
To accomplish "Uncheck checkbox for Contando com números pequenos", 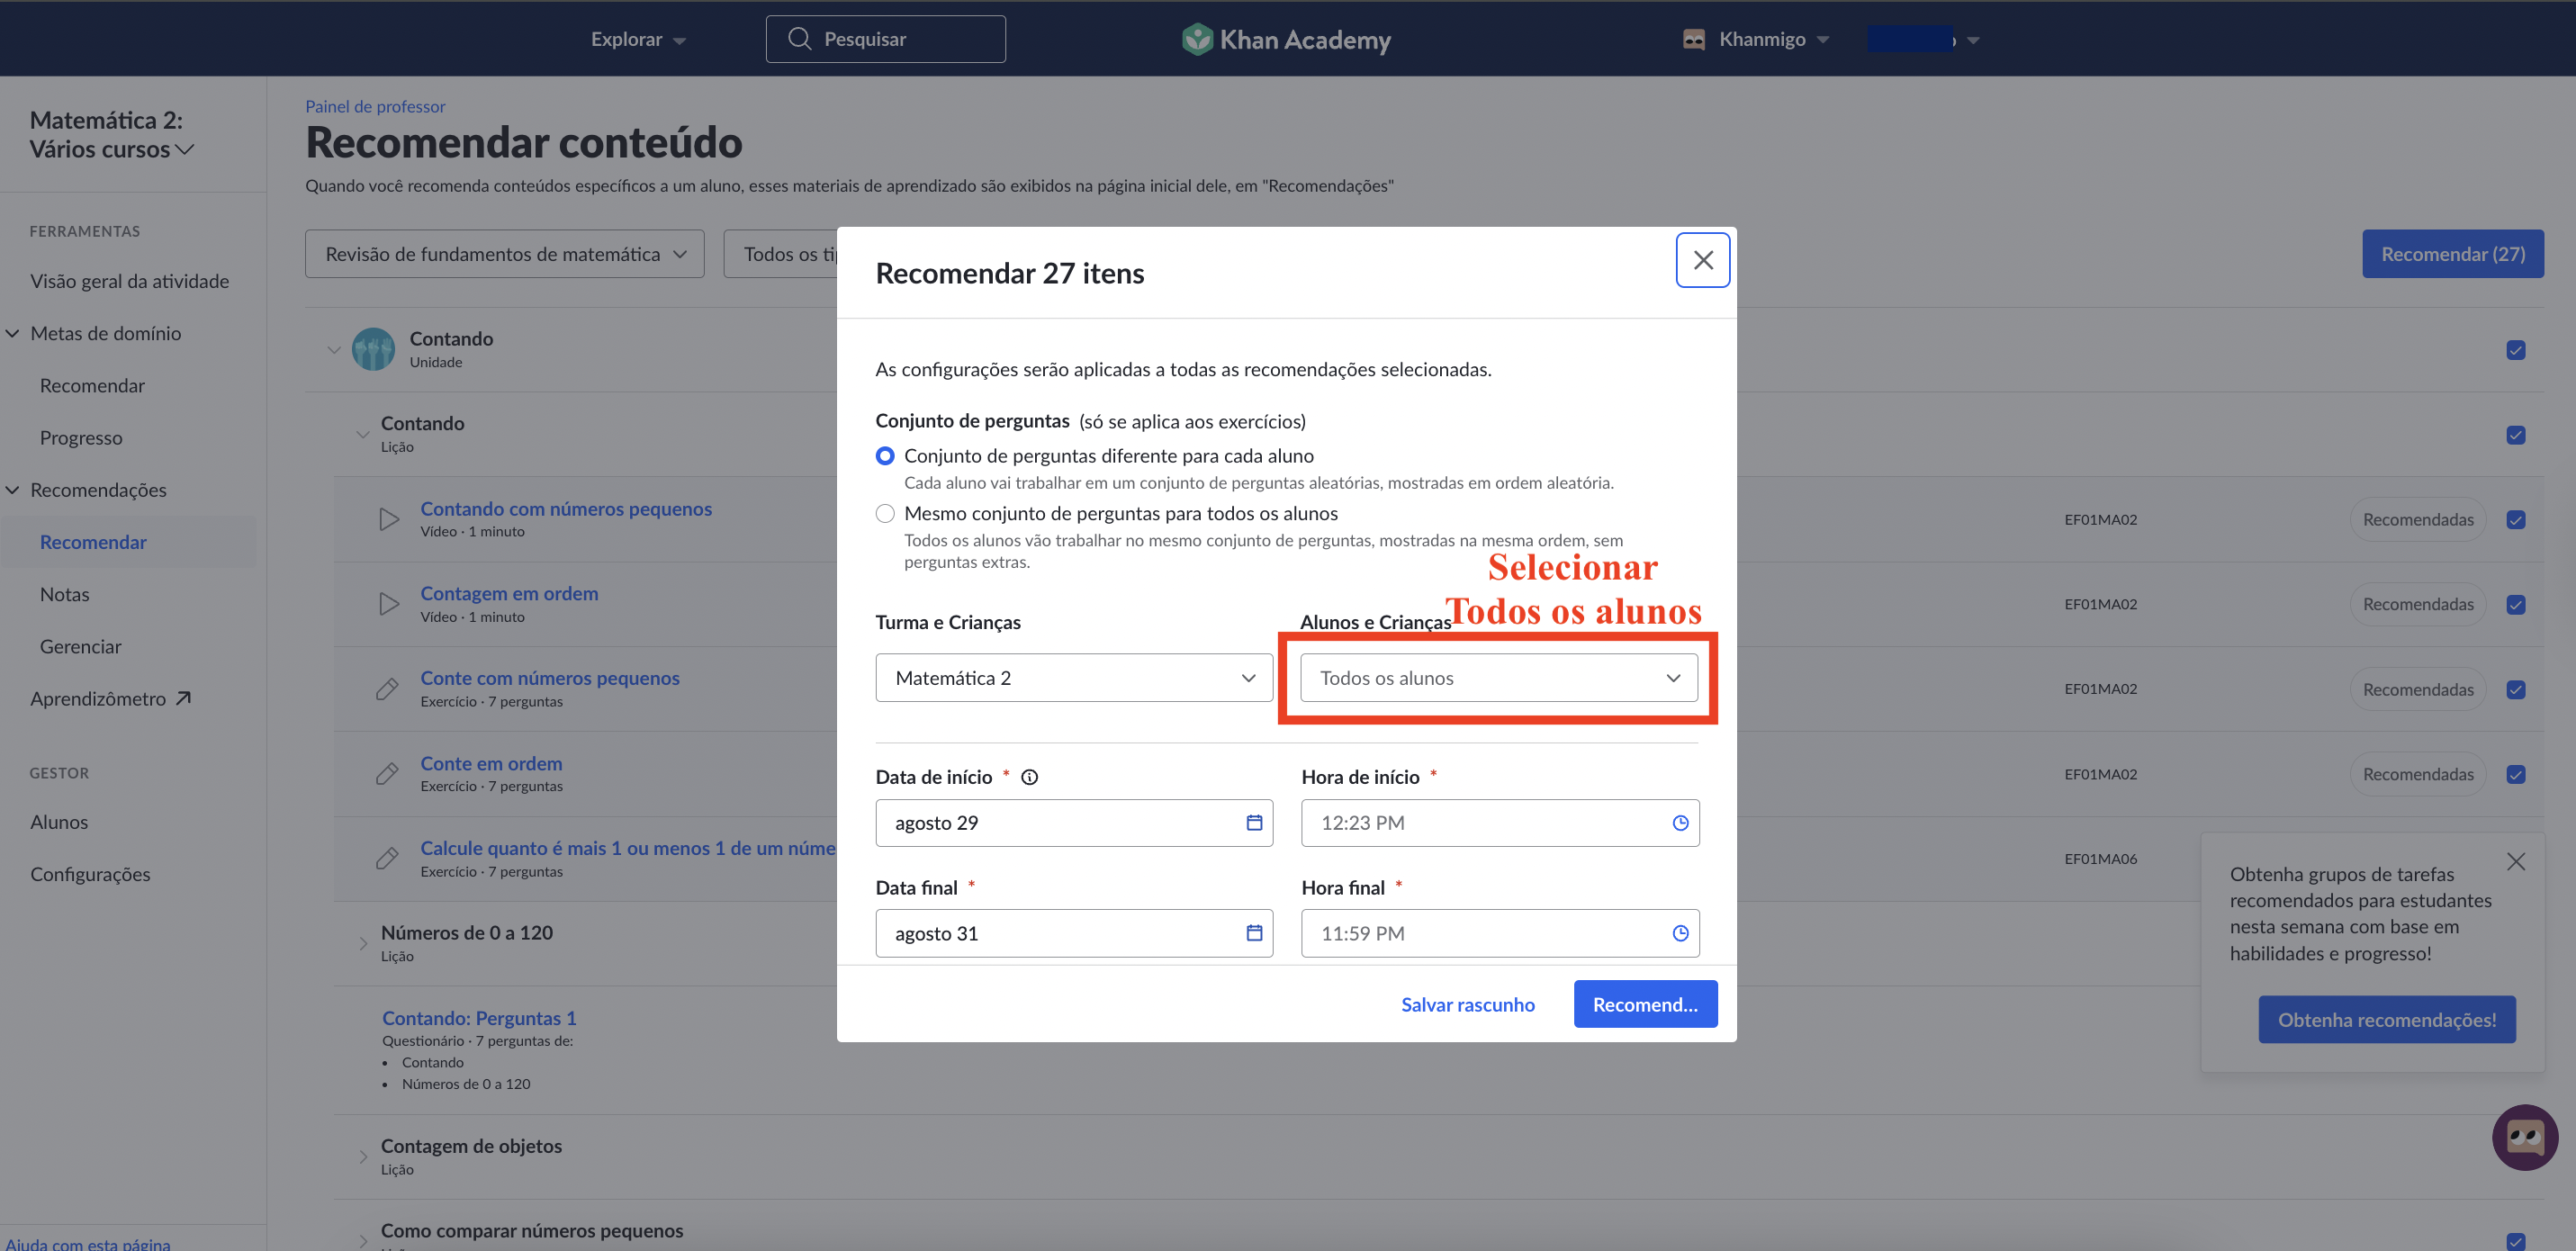I will click(x=2515, y=520).
